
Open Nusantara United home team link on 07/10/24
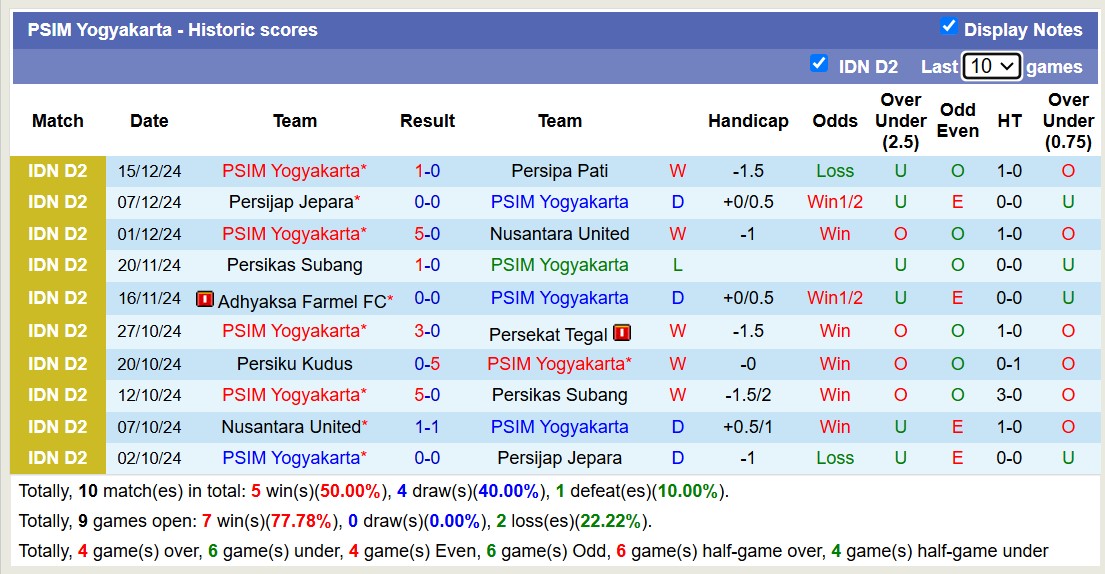coord(291,427)
